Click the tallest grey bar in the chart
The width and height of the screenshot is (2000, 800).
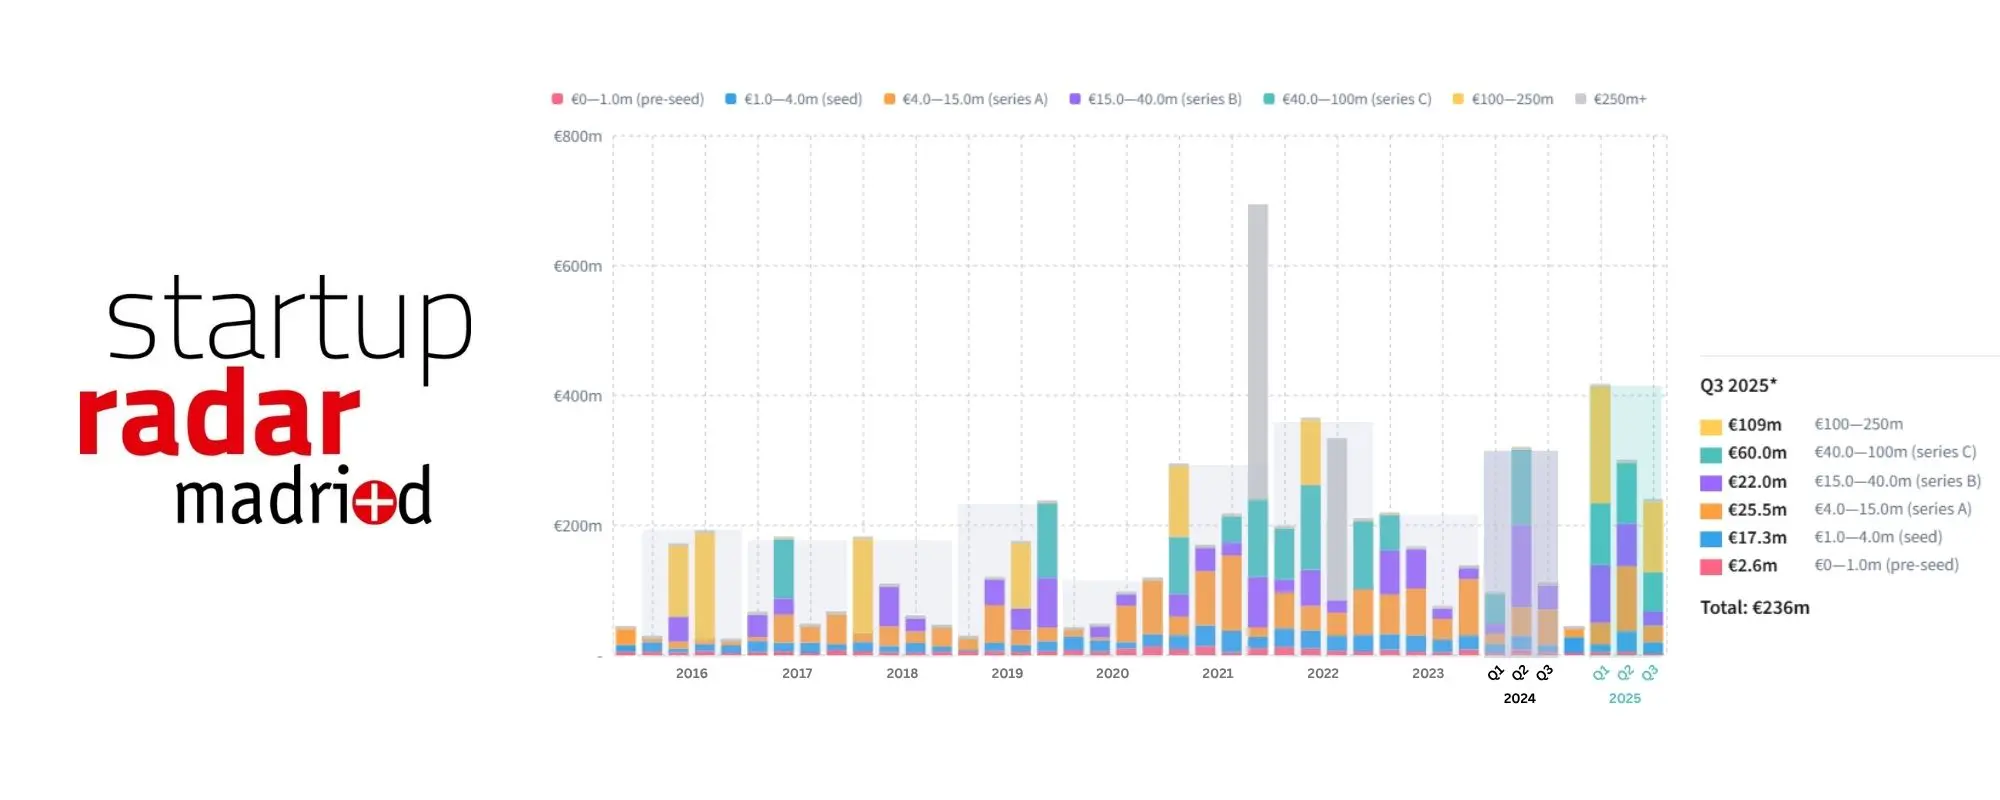1257,350
